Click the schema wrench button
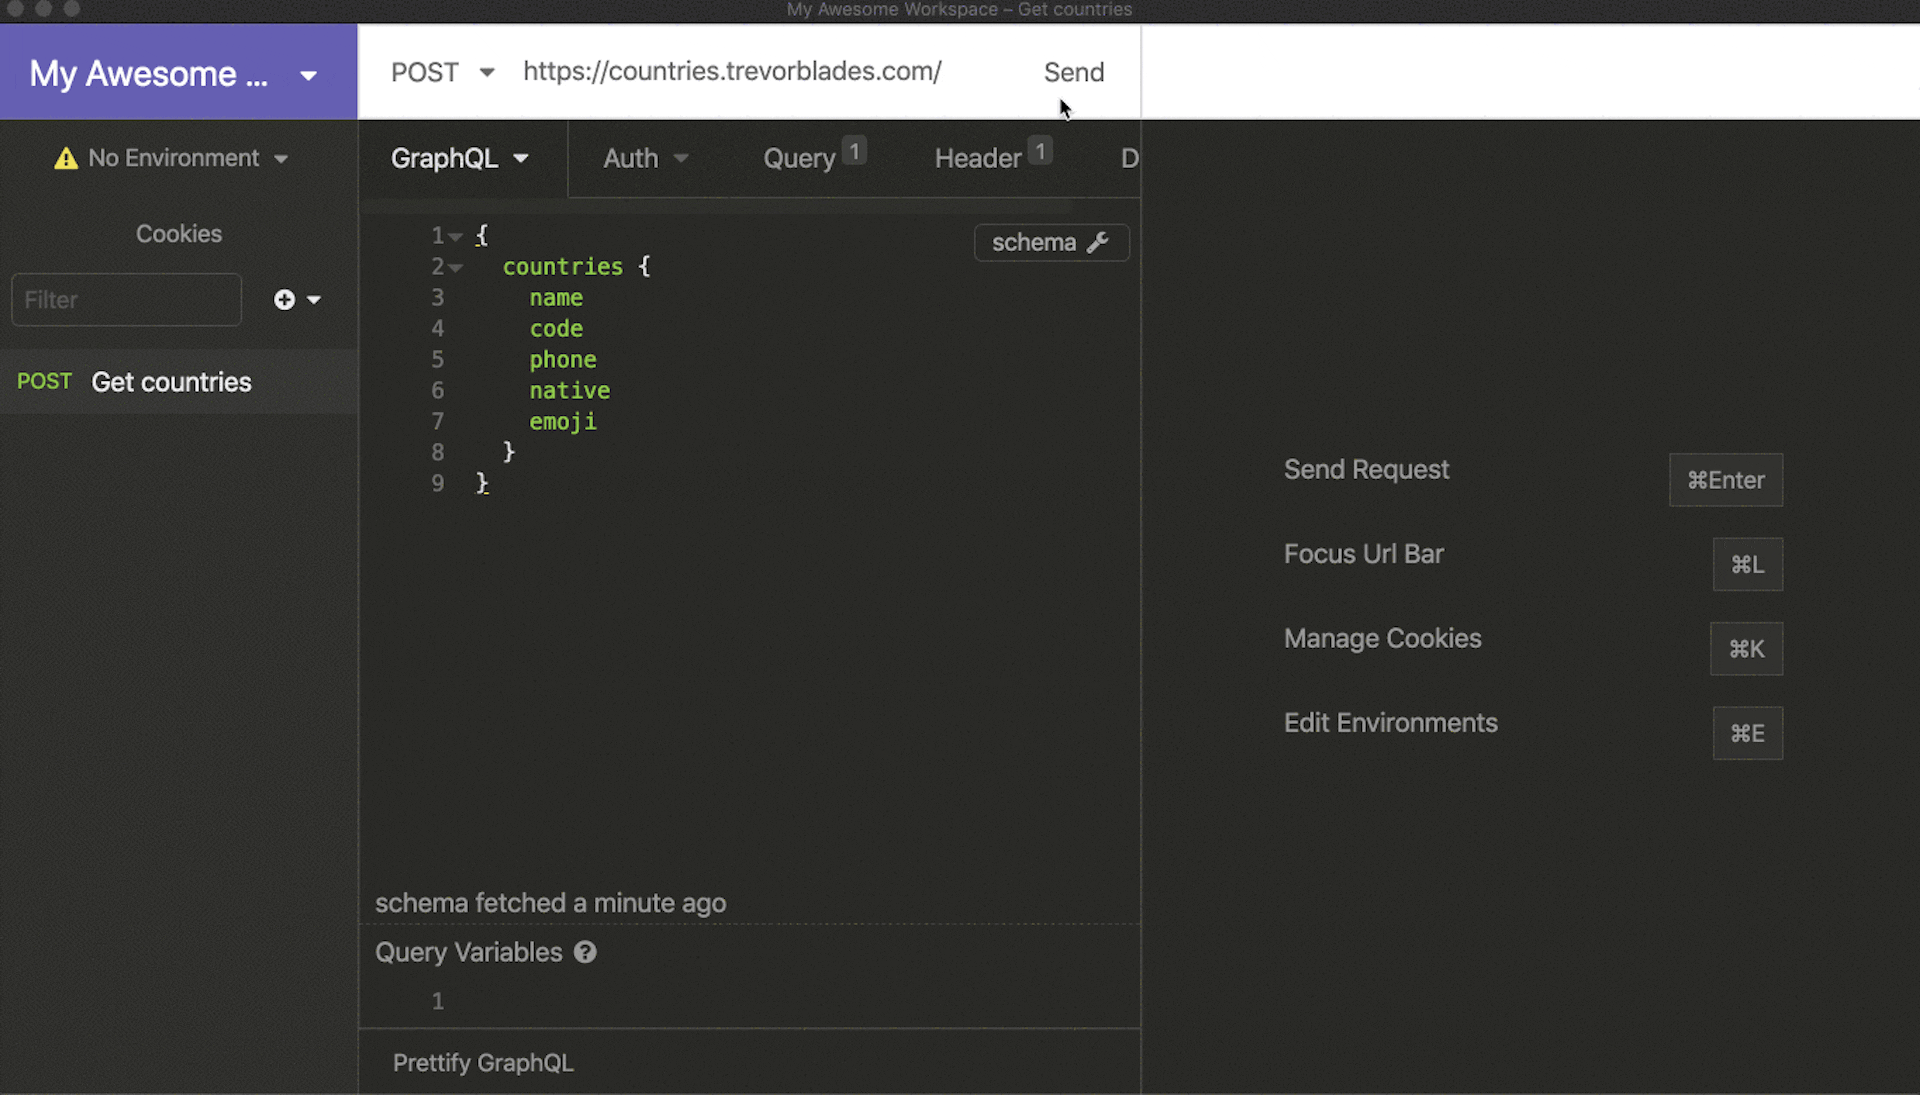This screenshot has height=1095, width=1920. click(1050, 242)
